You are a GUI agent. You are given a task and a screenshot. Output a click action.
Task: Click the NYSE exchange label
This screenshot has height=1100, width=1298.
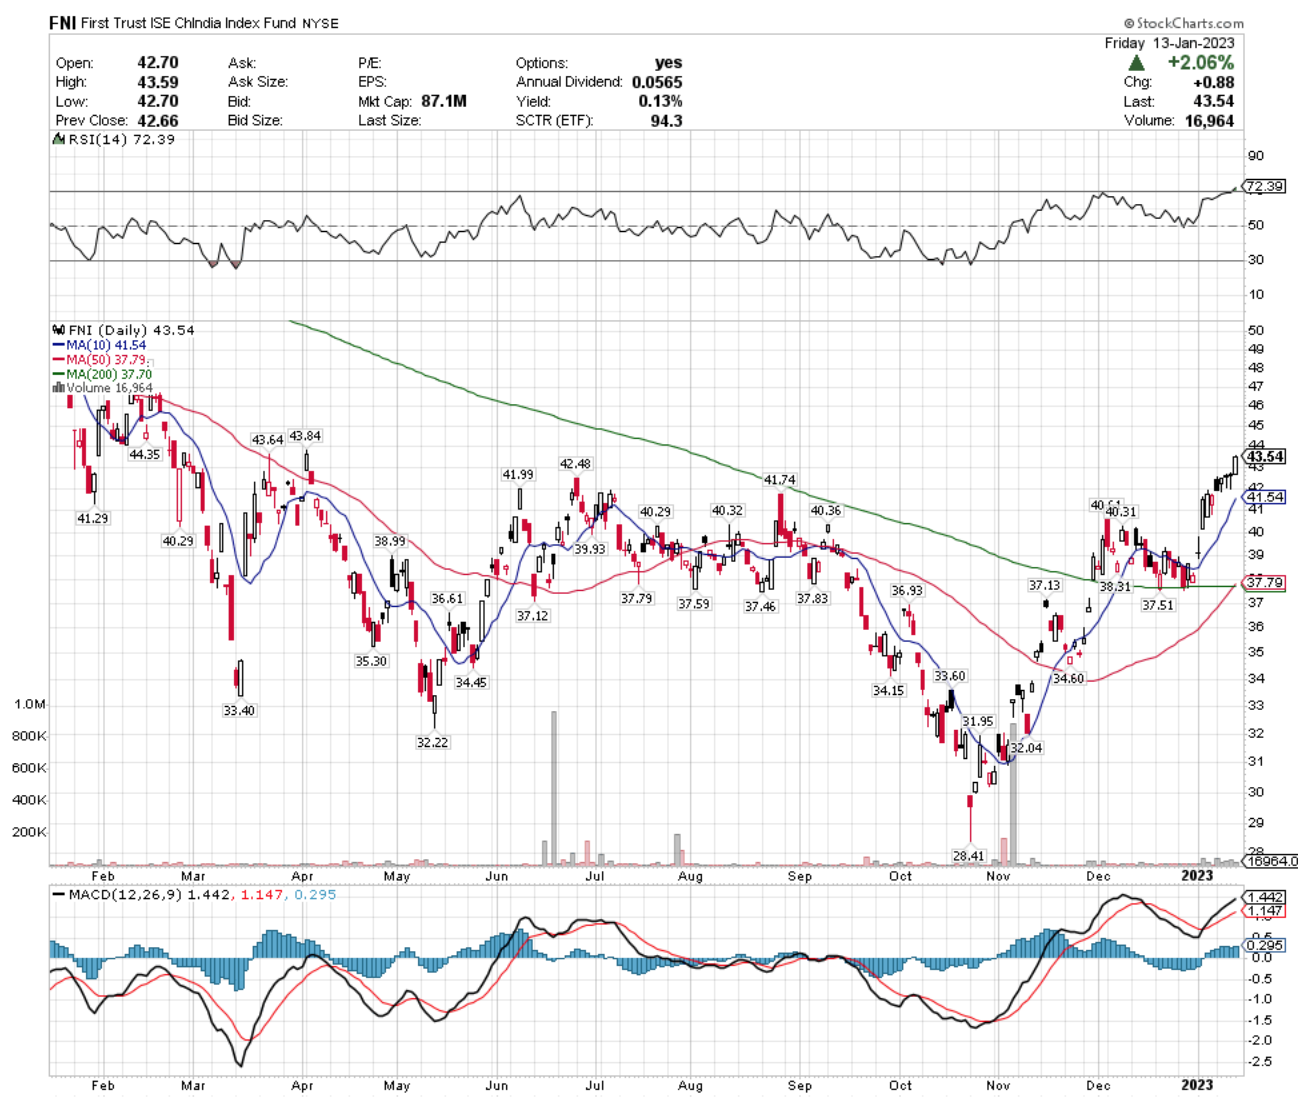point(321,23)
